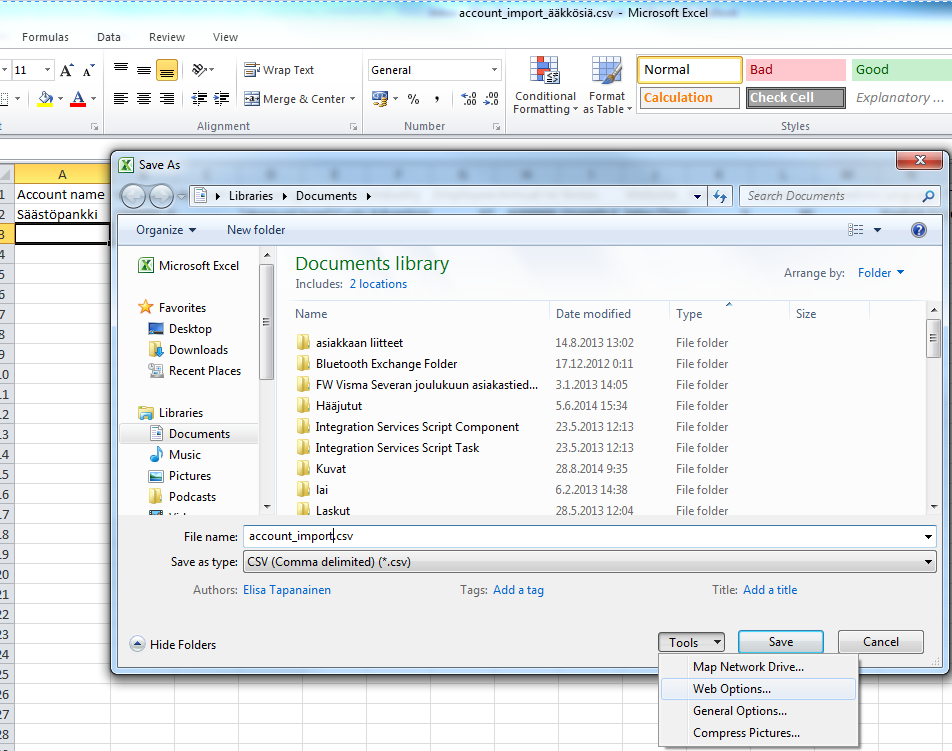This screenshot has height=751, width=952.
Task: Center text horizontally
Action: point(144,98)
